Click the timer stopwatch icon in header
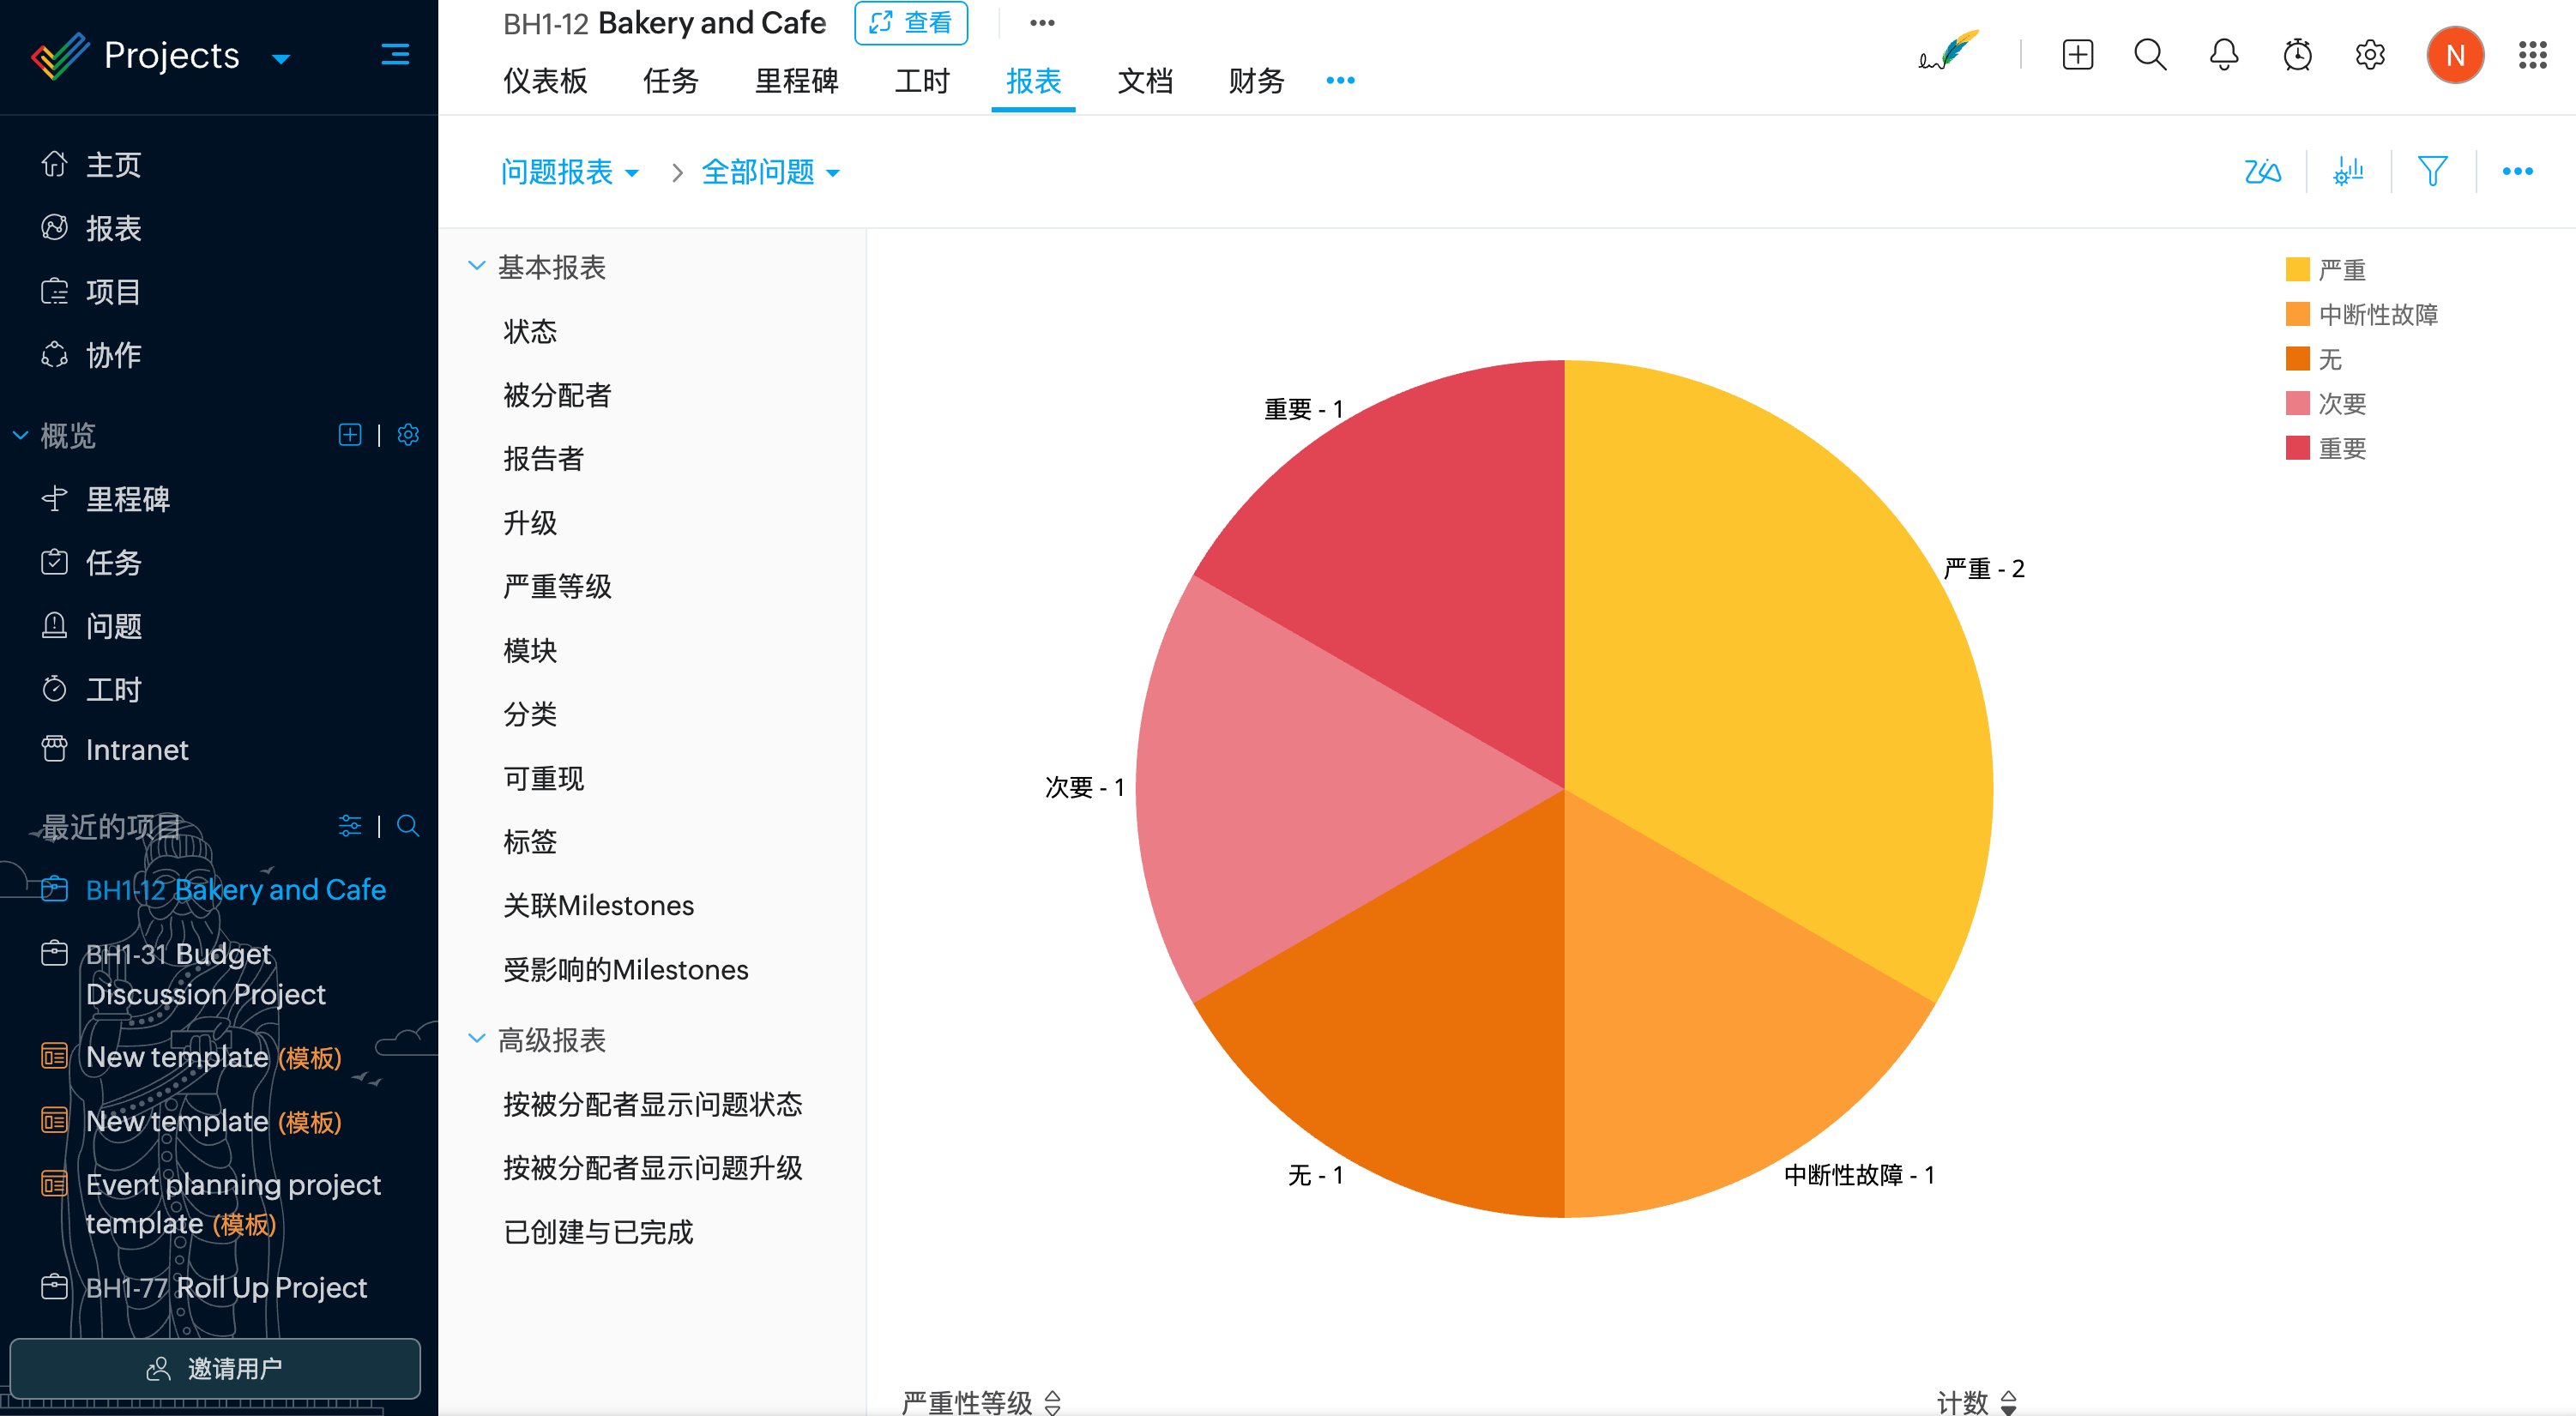 click(2297, 55)
